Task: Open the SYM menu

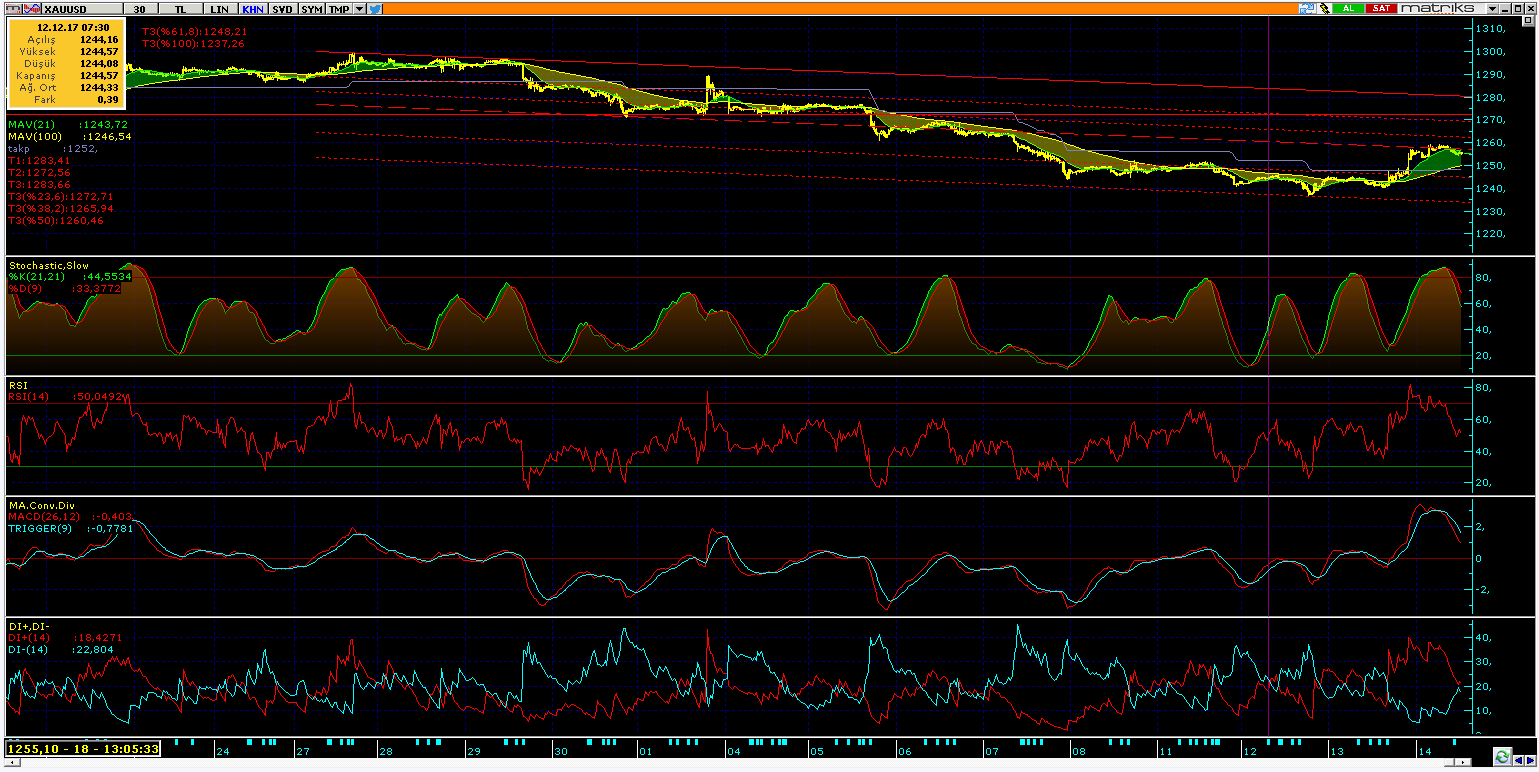Action: click(x=312, y=7)
